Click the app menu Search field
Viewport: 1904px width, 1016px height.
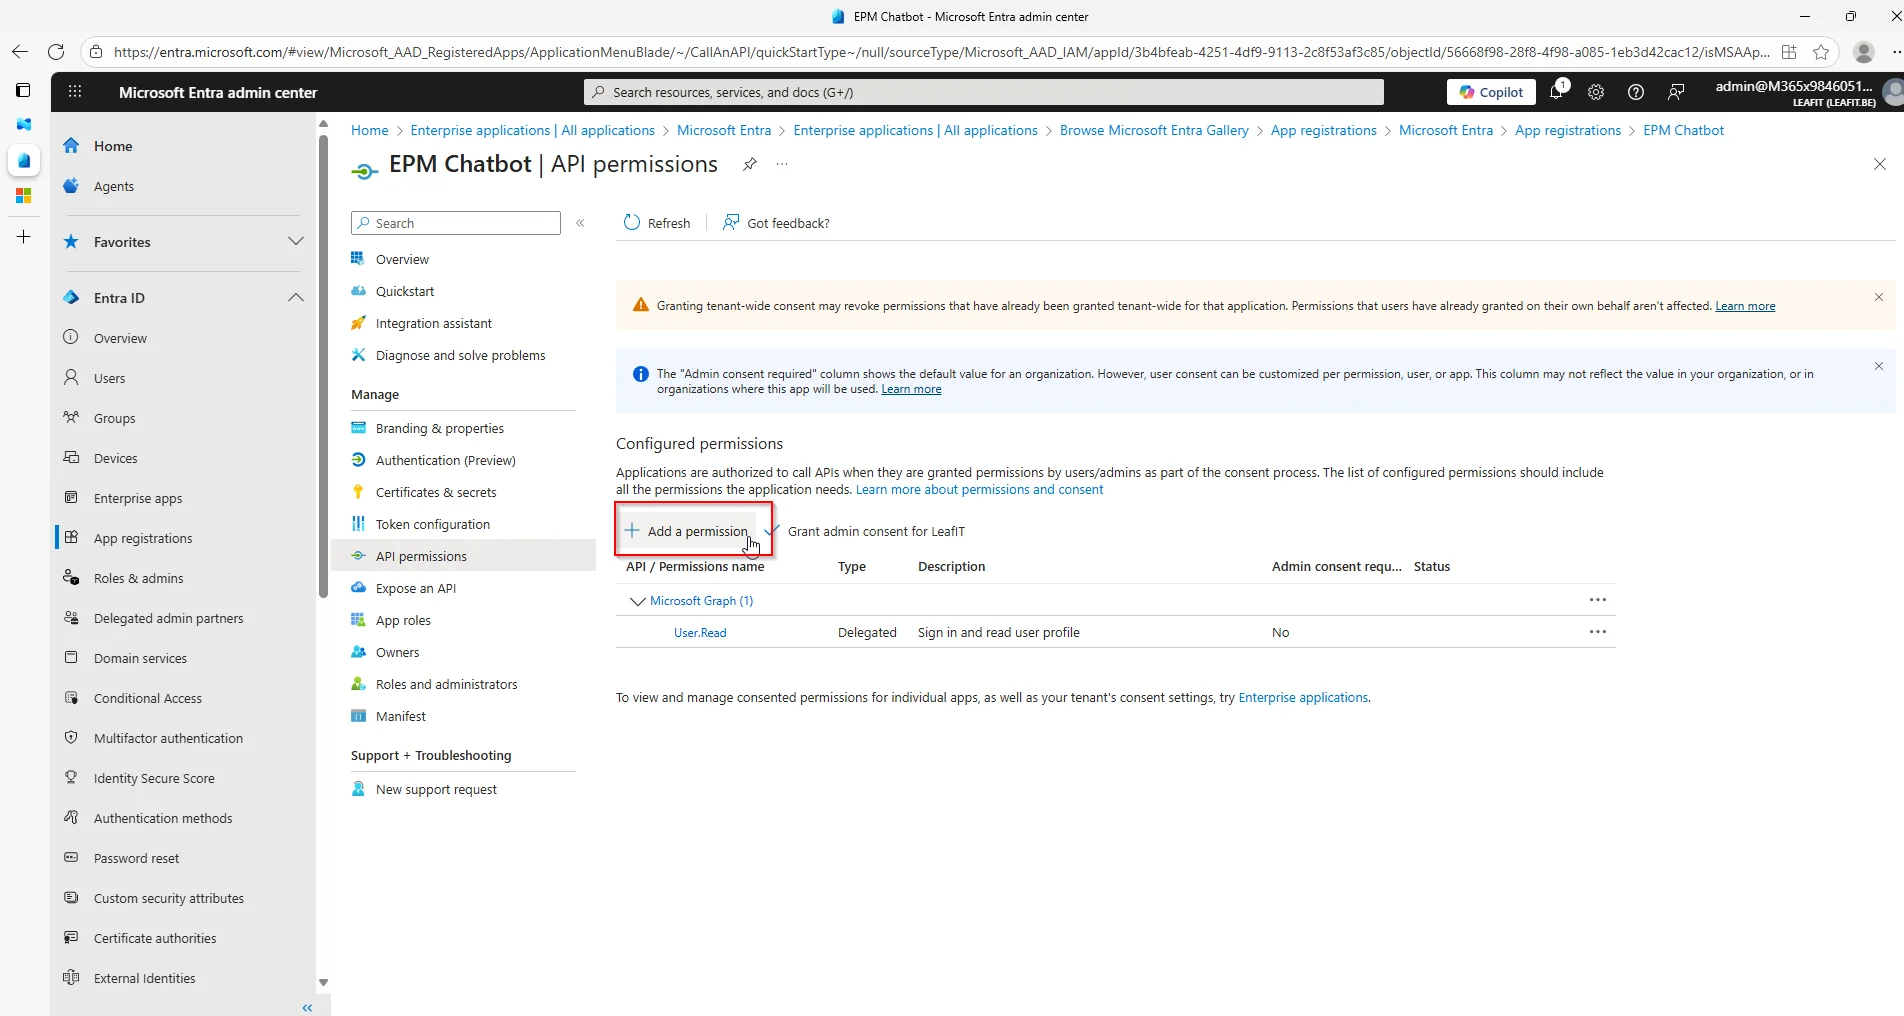(456, 223)
